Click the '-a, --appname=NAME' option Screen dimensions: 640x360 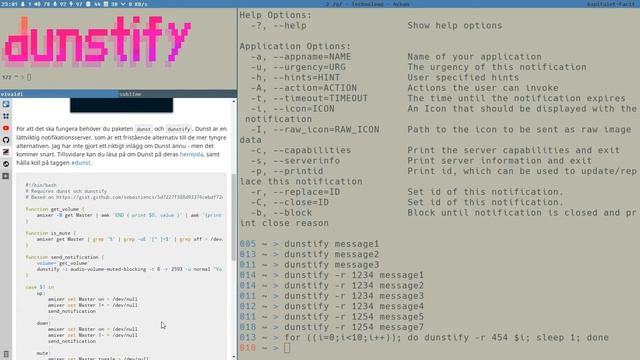point(301,57)
